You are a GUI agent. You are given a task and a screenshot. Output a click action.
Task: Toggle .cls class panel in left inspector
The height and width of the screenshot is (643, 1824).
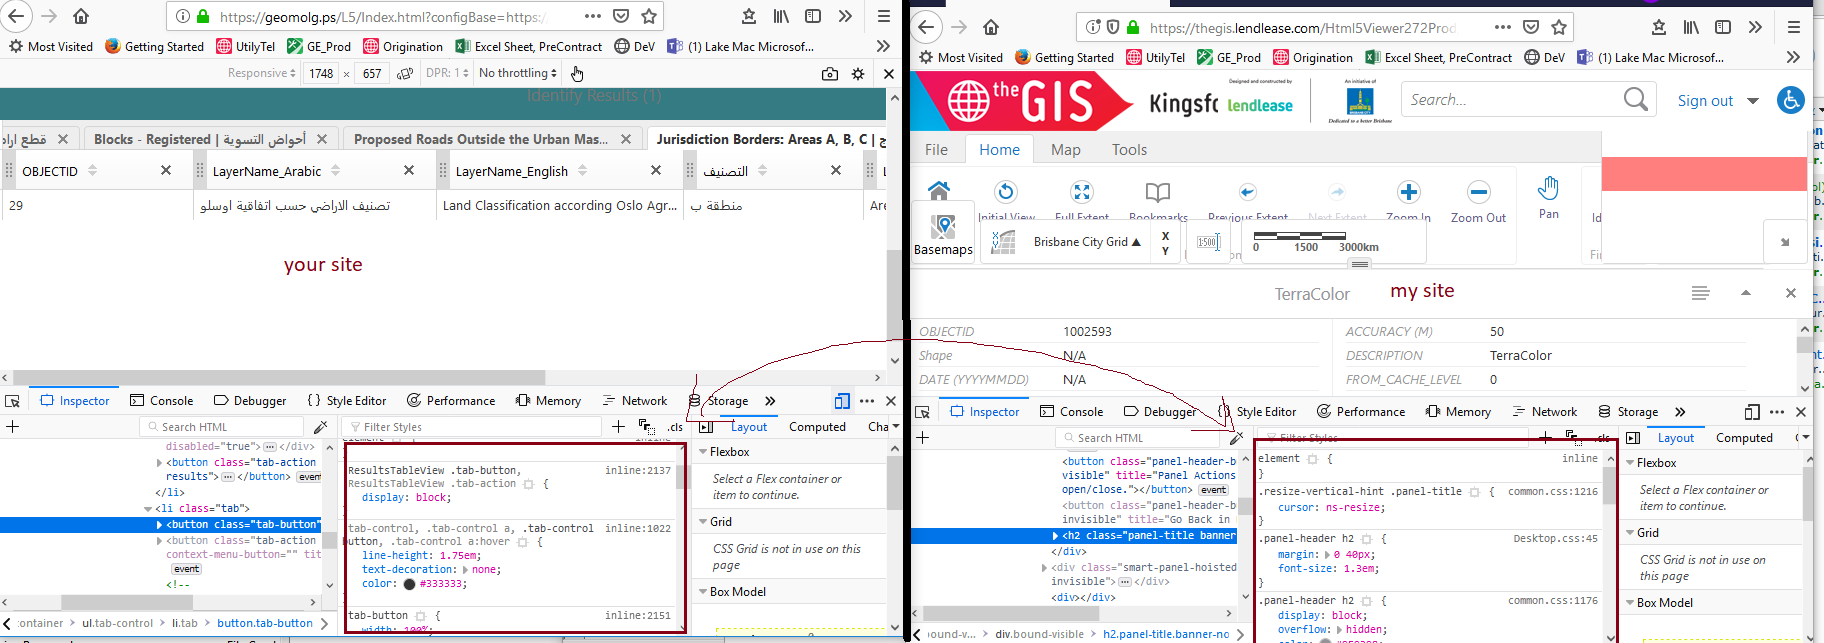click(x=676, y=427)
